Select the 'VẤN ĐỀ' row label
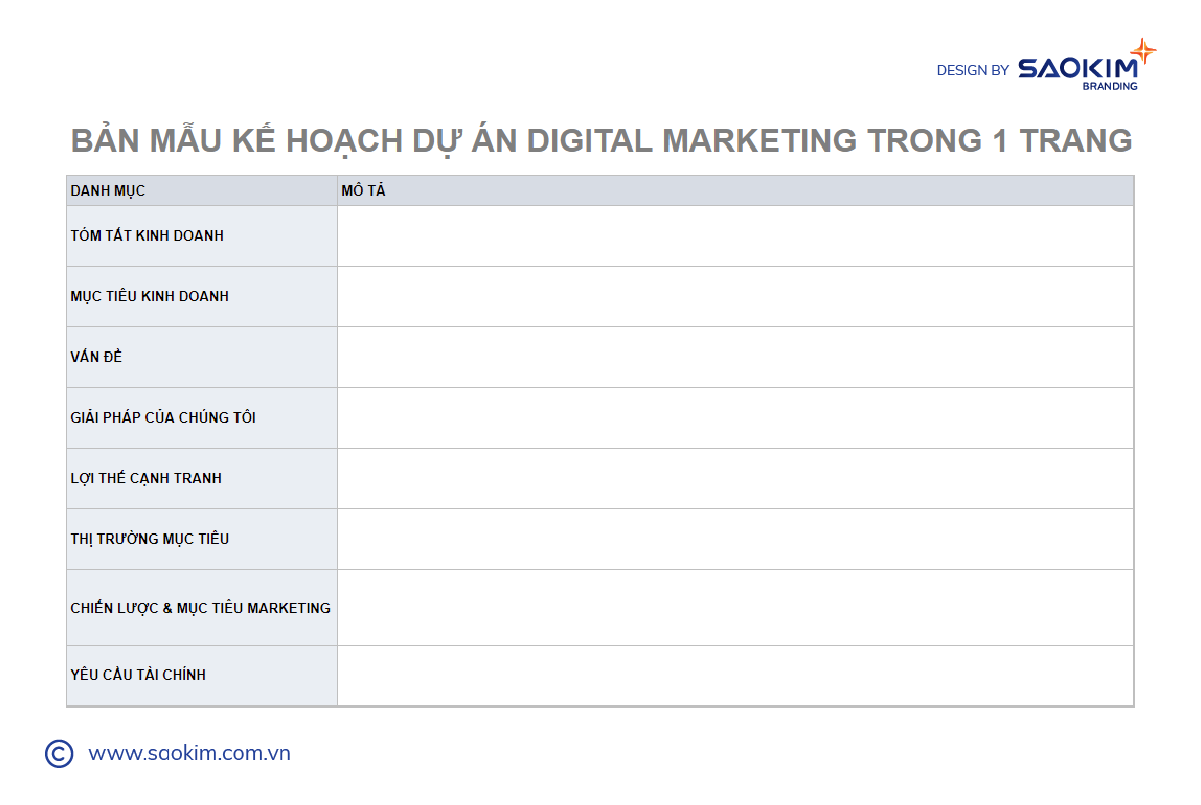 coord(96,356)
